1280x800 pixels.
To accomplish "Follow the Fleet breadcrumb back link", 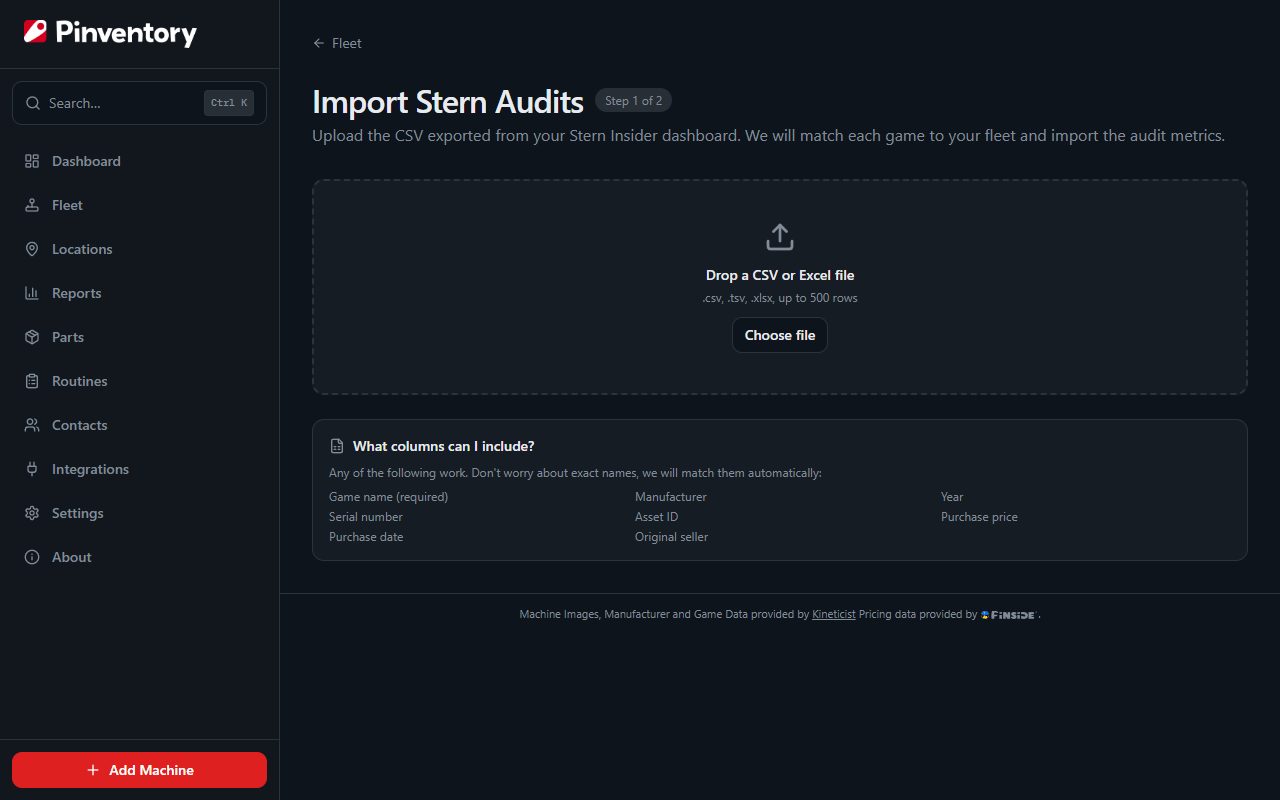I will point(337,43).
